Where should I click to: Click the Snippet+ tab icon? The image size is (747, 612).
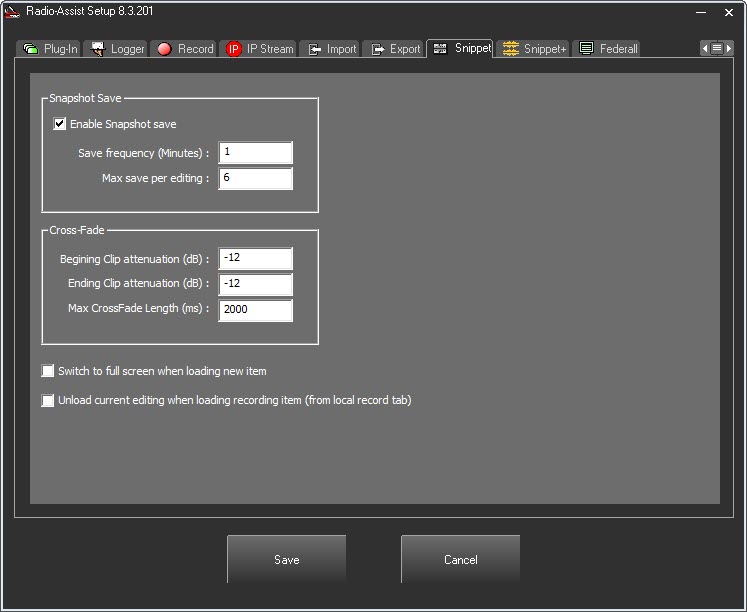coord(511,48)
